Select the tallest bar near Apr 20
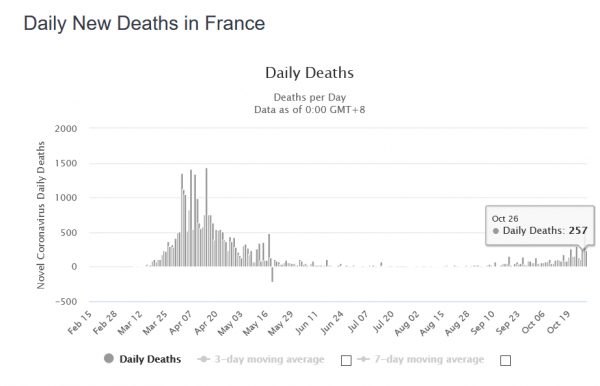The width and height of the screenshot is (600, 386). pos(206,217)
